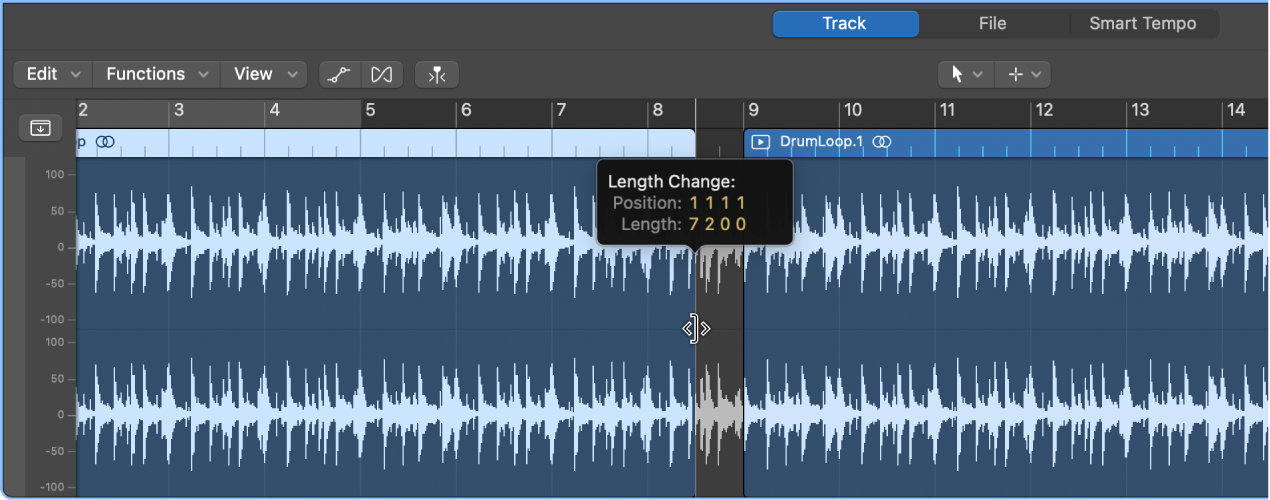This screenshot has height=500, width=1270.
Task: Toggle the Flex editing button
Action: pos(381,74)
